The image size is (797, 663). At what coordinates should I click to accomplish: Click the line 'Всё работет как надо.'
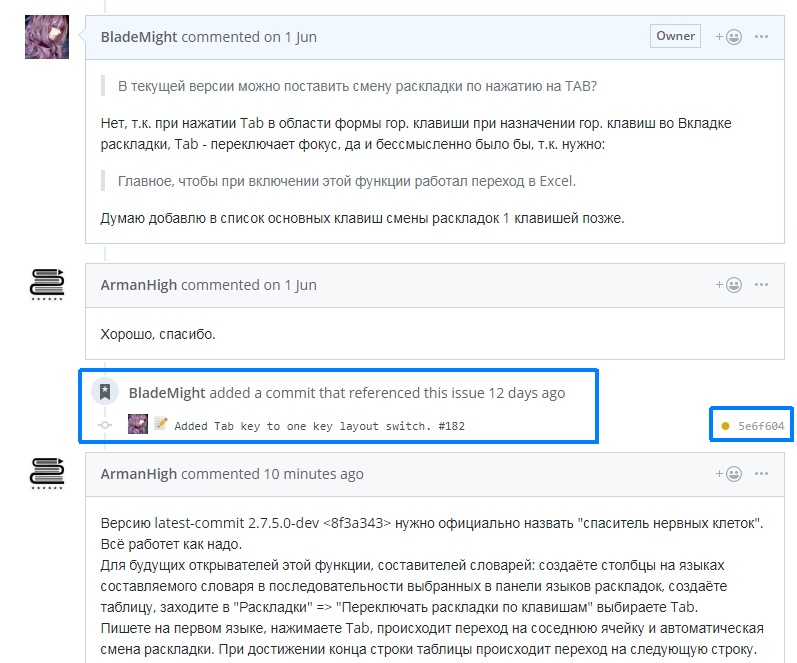(171, 544)
